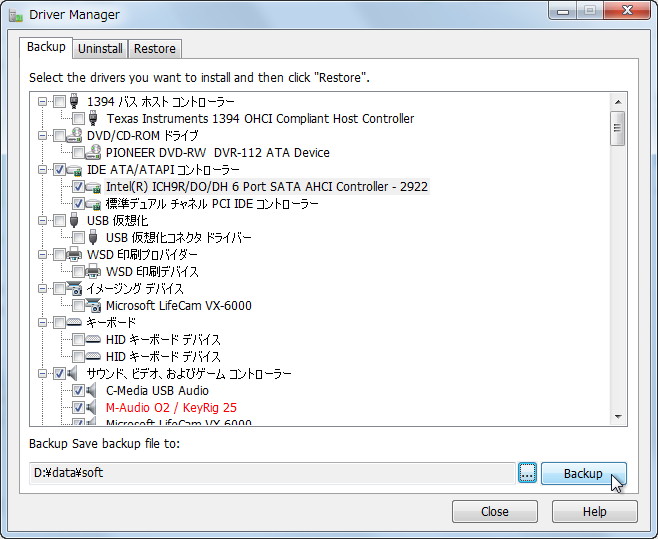Switch to the Uninstall tab

[x=100, y=49]
